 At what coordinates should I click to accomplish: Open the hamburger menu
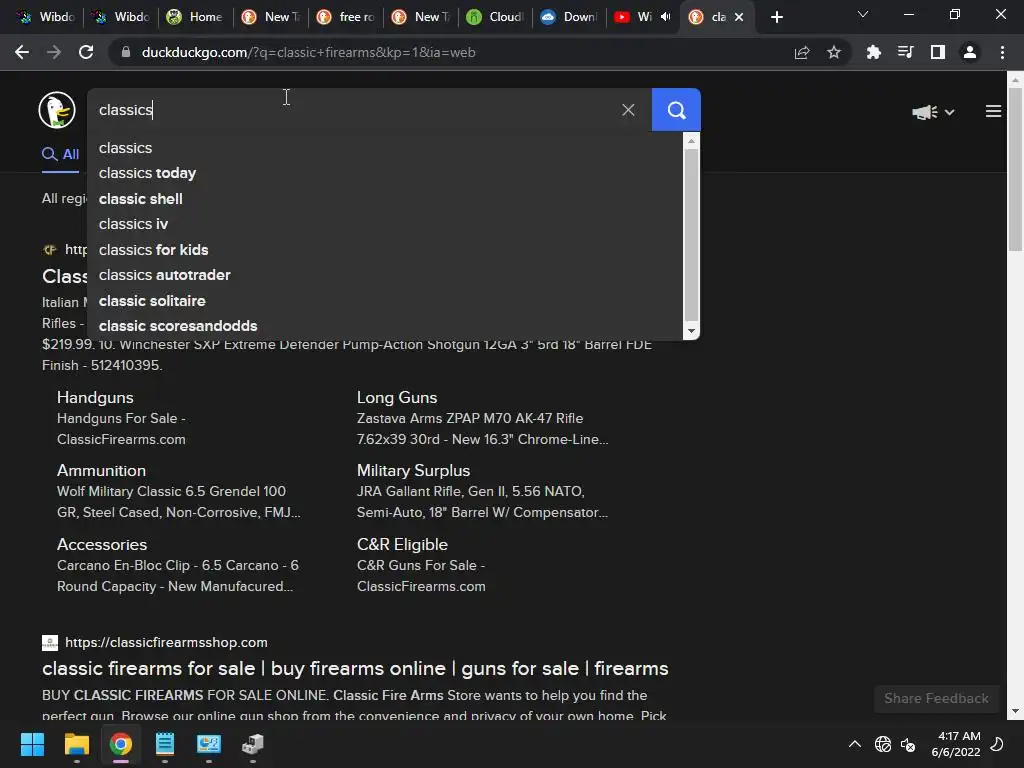click(x=993, y=112)
